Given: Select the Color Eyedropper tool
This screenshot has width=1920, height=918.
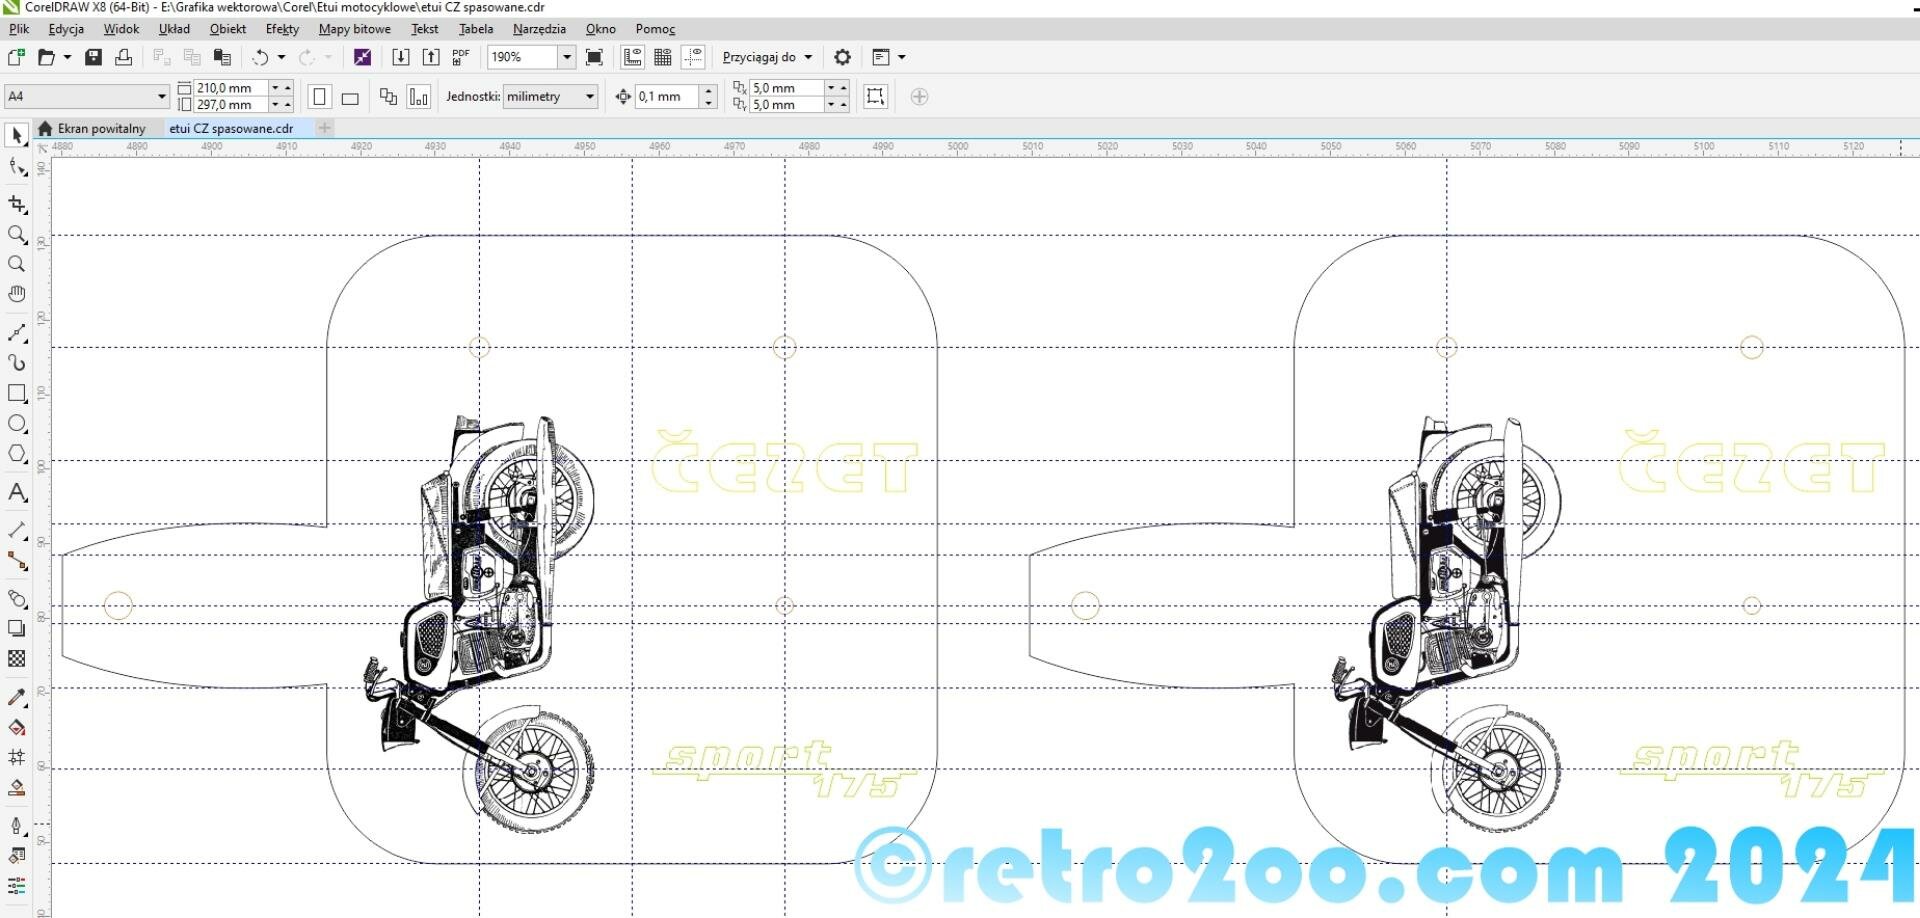Looking at the screenshot, I should pos(17,698).
